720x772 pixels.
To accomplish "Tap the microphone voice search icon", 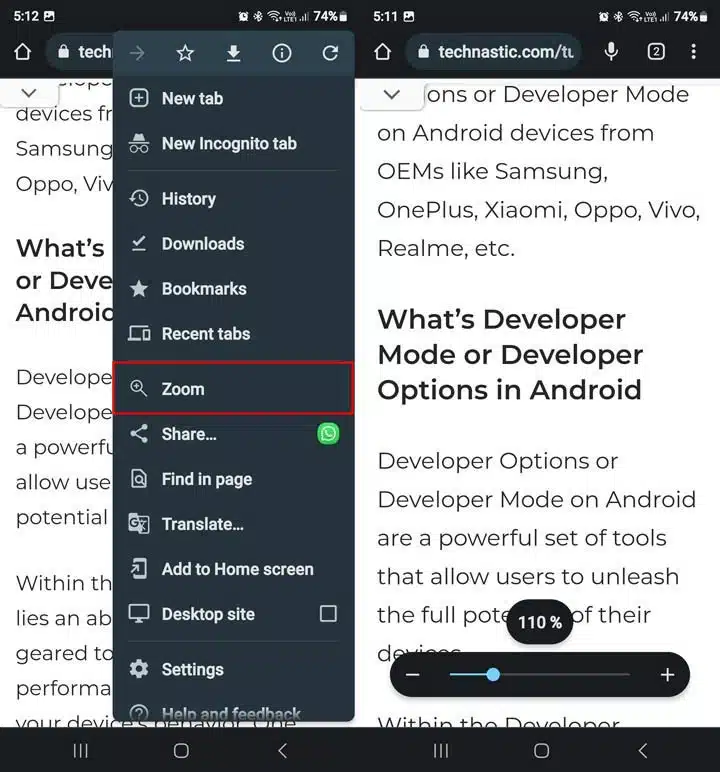I will click(x=611, y=51).
